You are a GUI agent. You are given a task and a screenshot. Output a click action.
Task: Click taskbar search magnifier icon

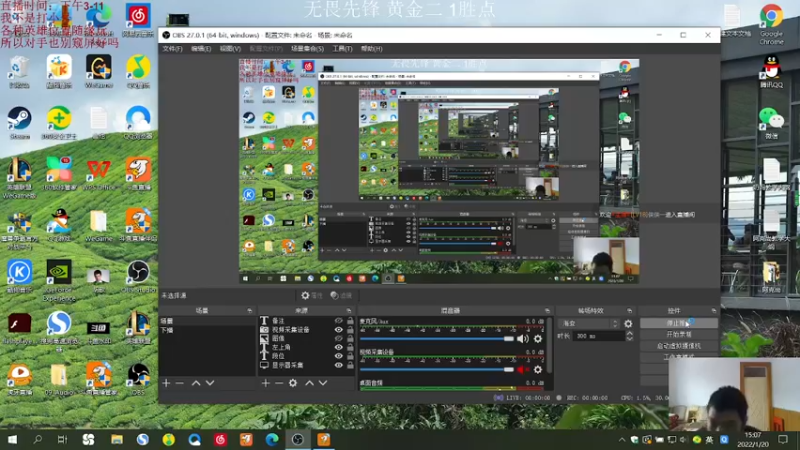tap(37, 439)
